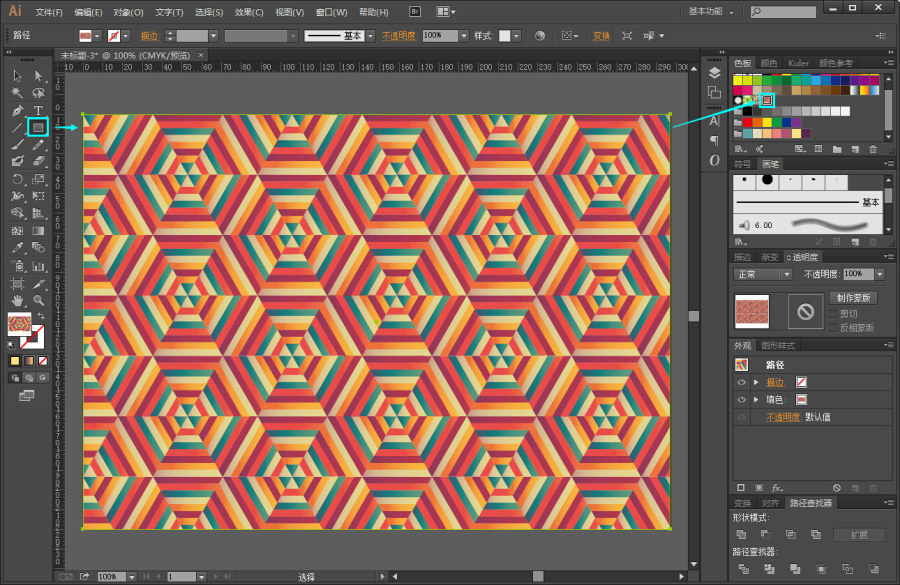Expand the 填色 appearance row arrow
This screenshot has height=585, width=900.
756,400
